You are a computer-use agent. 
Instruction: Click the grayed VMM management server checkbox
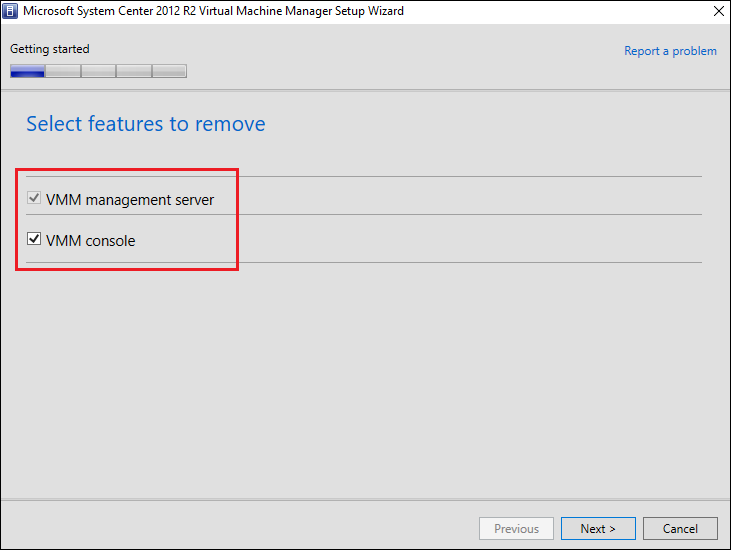(x=34, y=199)
